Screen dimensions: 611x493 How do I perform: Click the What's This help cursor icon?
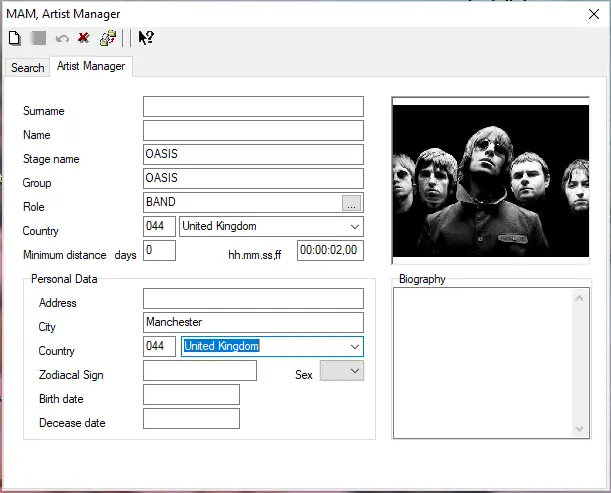[x=146, y=38]
